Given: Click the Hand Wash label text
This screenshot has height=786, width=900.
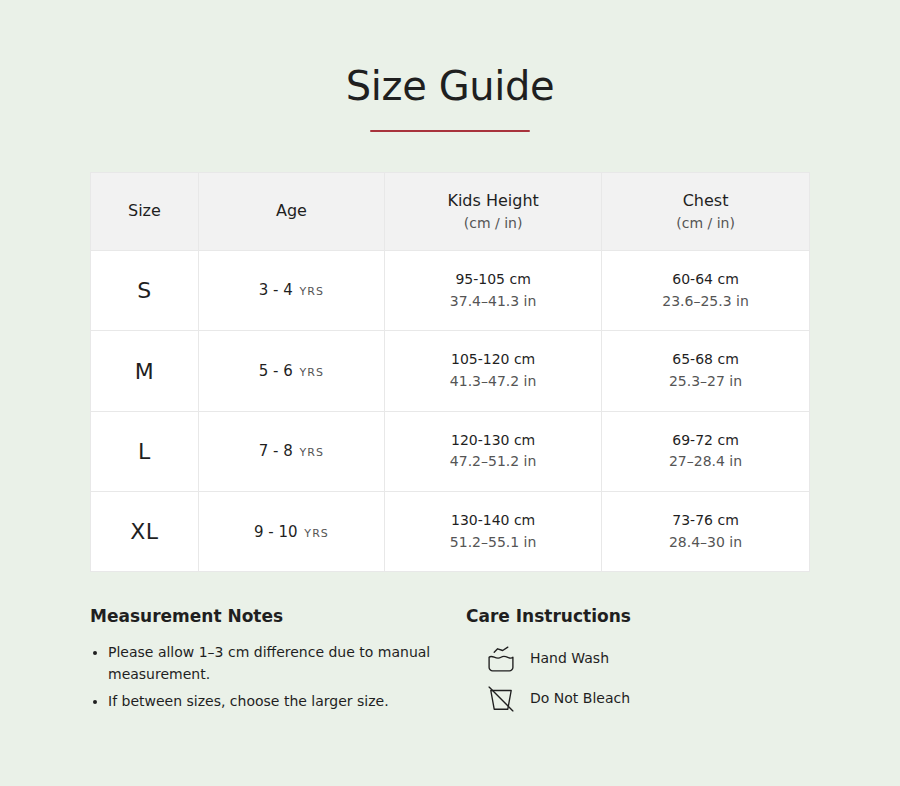Looking at the screenshot, I should pos(569,658).
